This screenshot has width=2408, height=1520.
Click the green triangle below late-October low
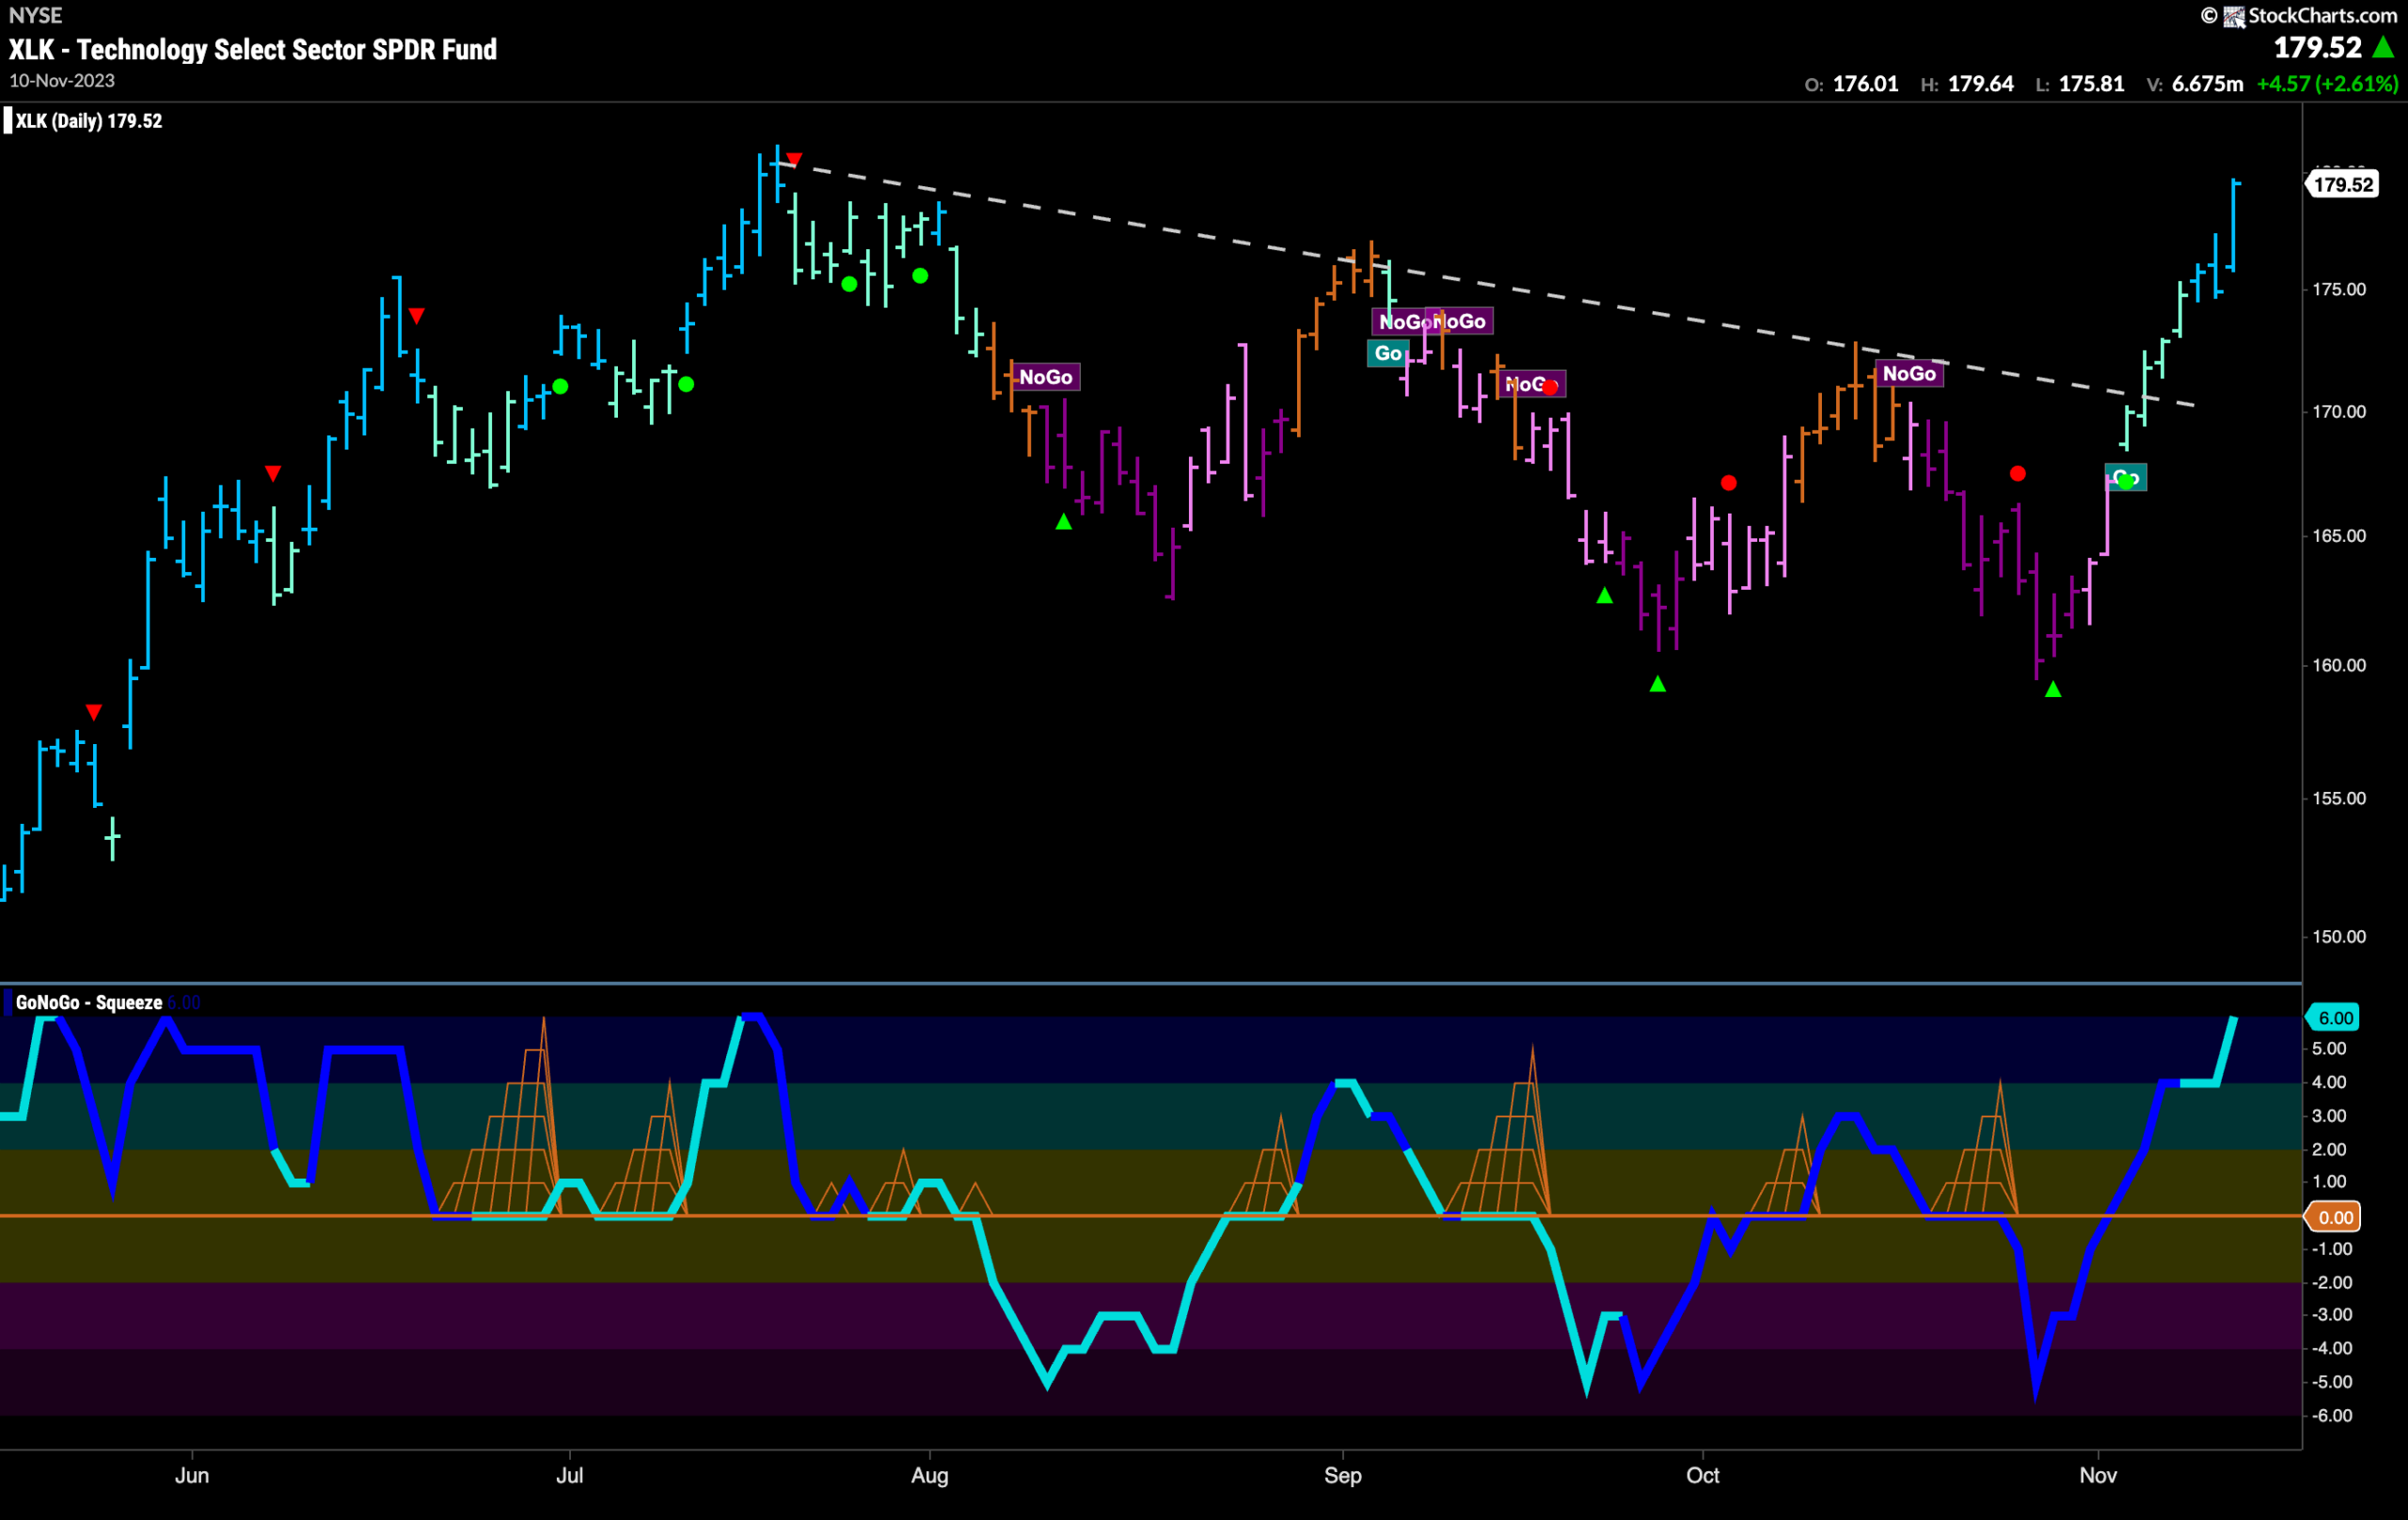(2053, 689)
